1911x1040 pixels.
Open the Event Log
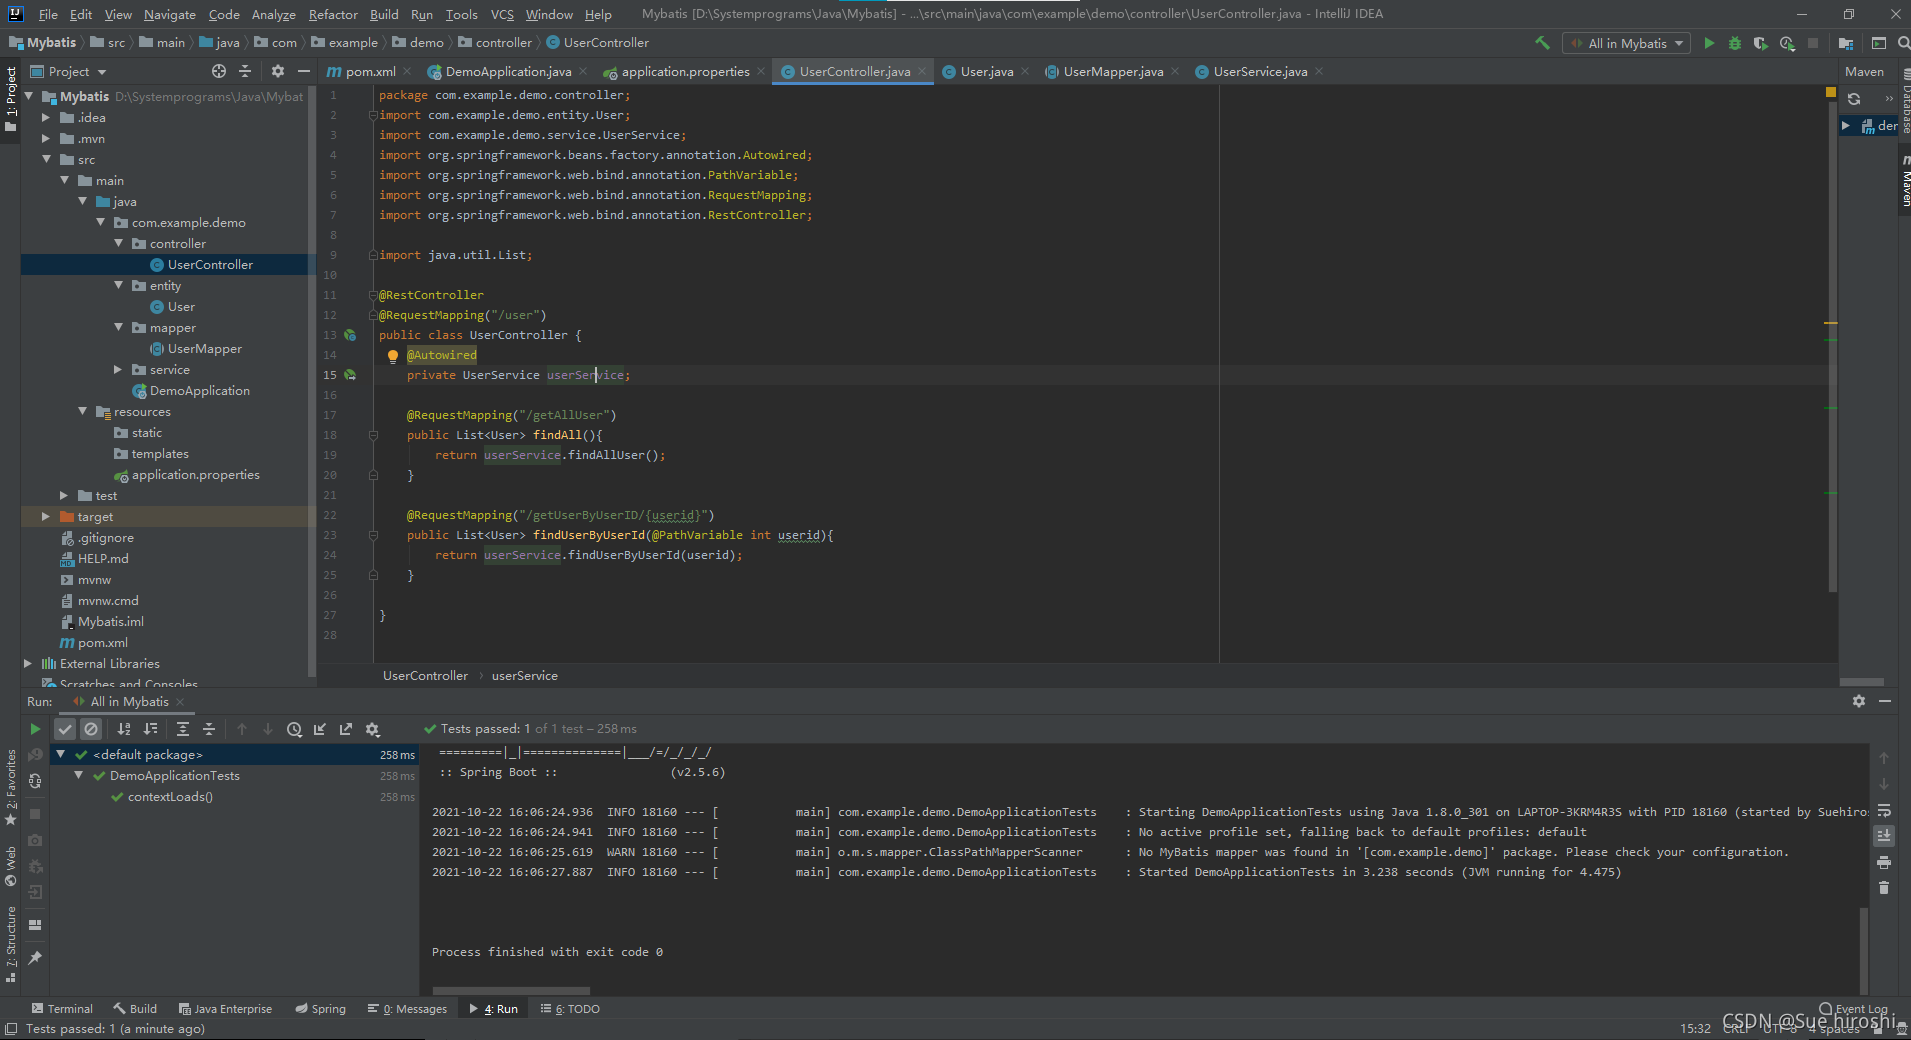coord(1854,1009)
